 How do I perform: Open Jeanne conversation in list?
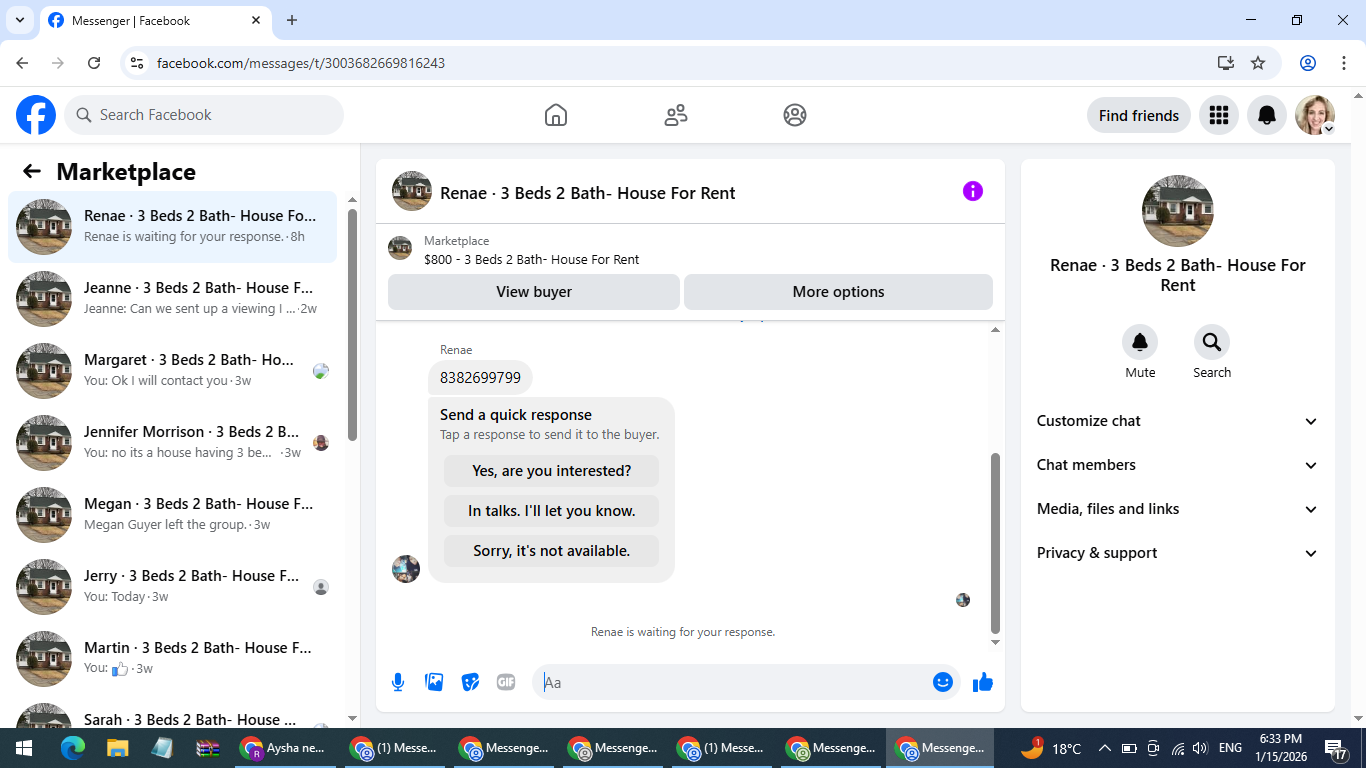pyautogui.click(x=173, y=299)
